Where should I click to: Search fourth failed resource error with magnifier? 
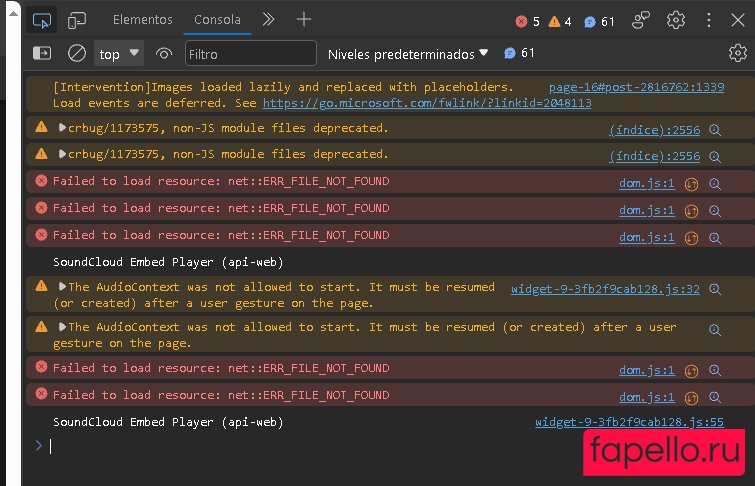pos(715,370)
